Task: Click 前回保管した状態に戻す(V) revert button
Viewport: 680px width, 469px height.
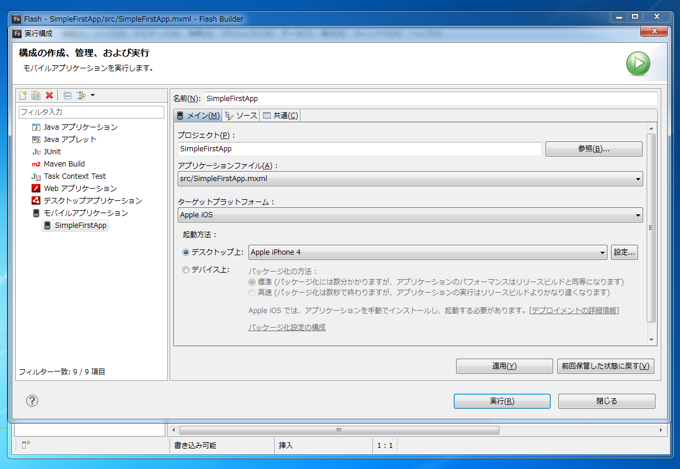Action: 605,366
